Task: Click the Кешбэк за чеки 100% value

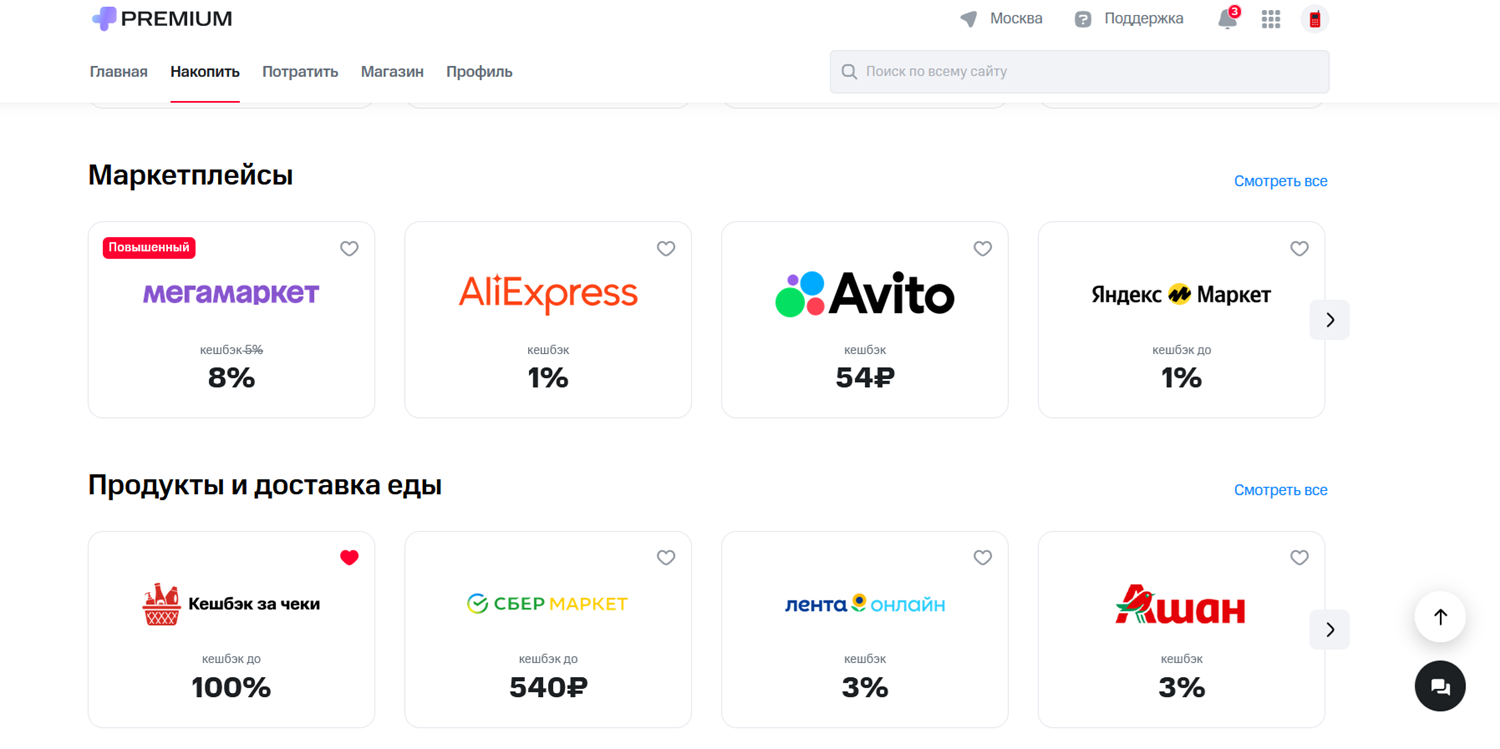Action: pyautogui.click(x=231, y=688)
